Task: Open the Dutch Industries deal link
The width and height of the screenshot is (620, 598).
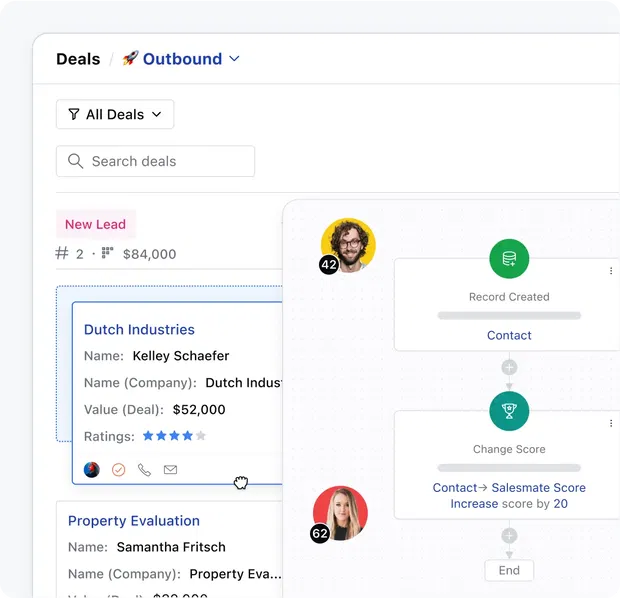Action: coord(139,329)
